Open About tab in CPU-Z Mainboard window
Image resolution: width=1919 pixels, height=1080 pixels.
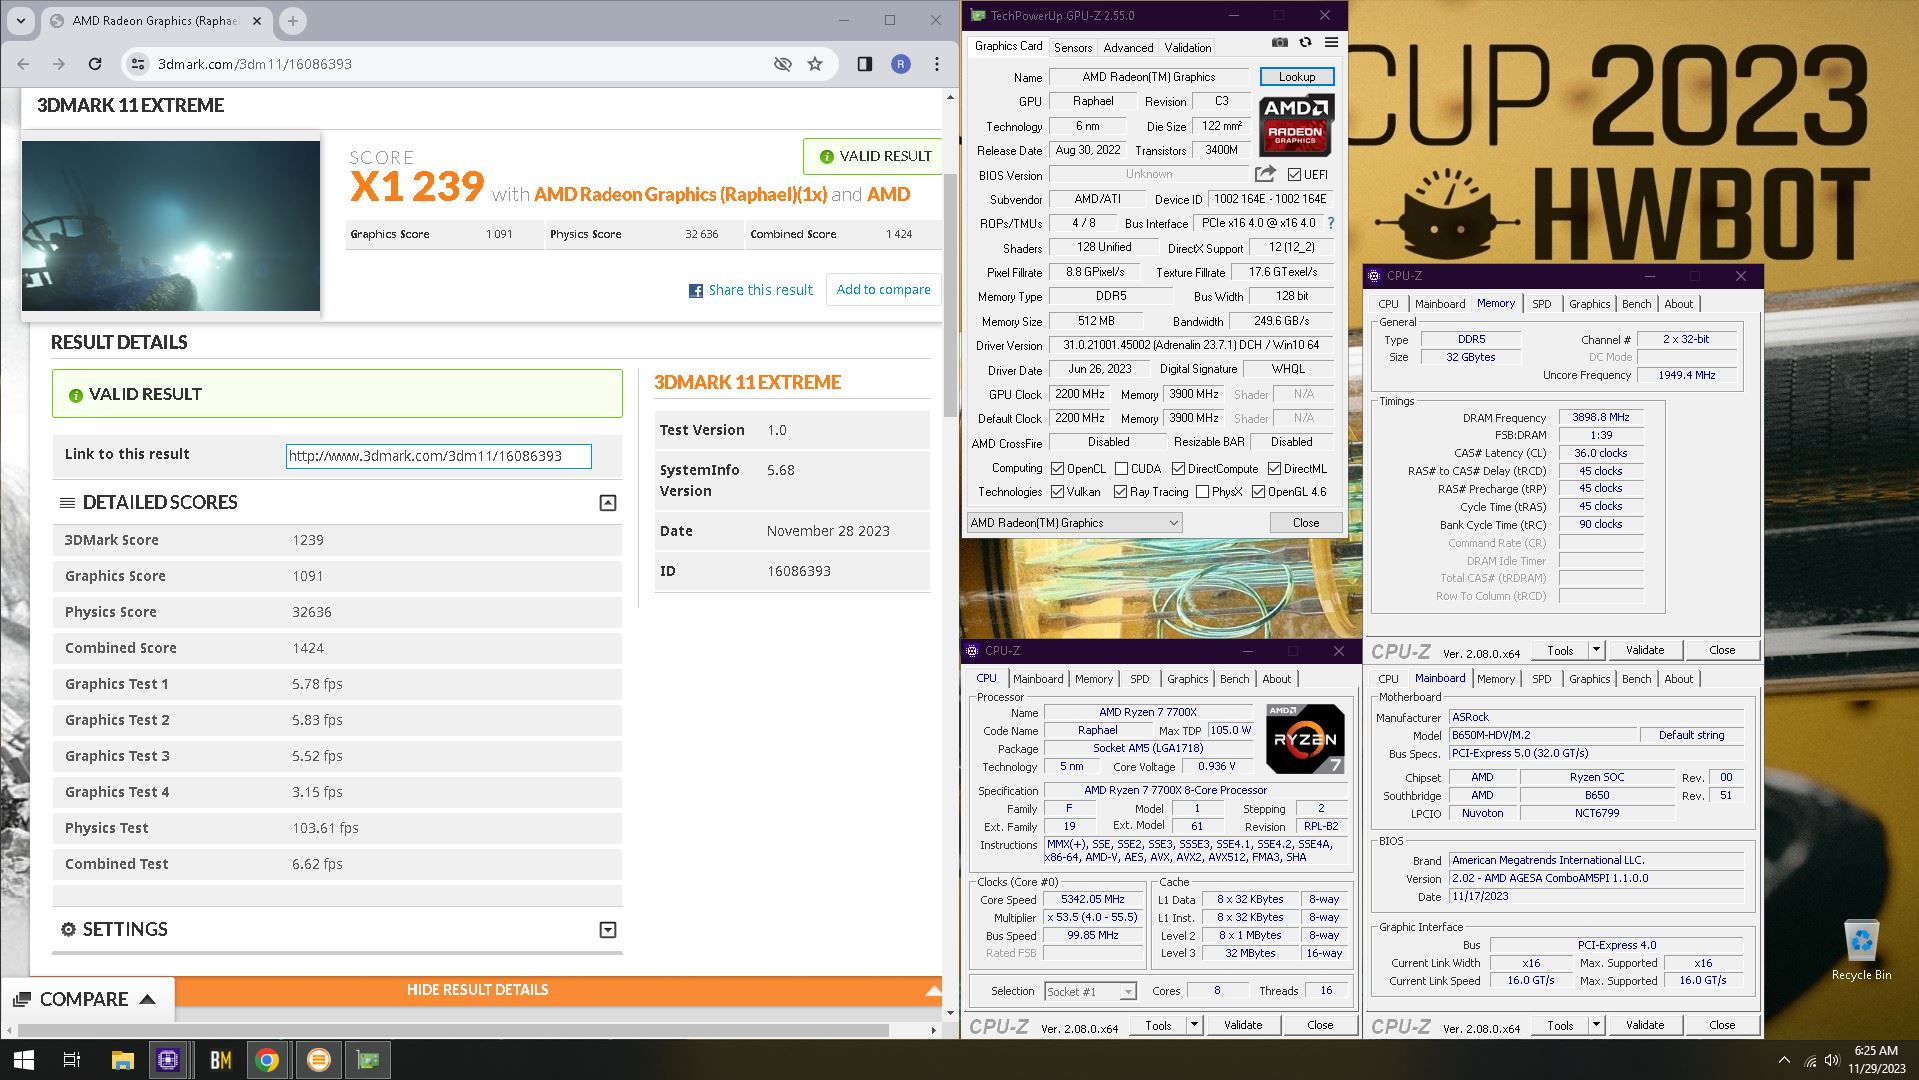(x=1679, y=679)
